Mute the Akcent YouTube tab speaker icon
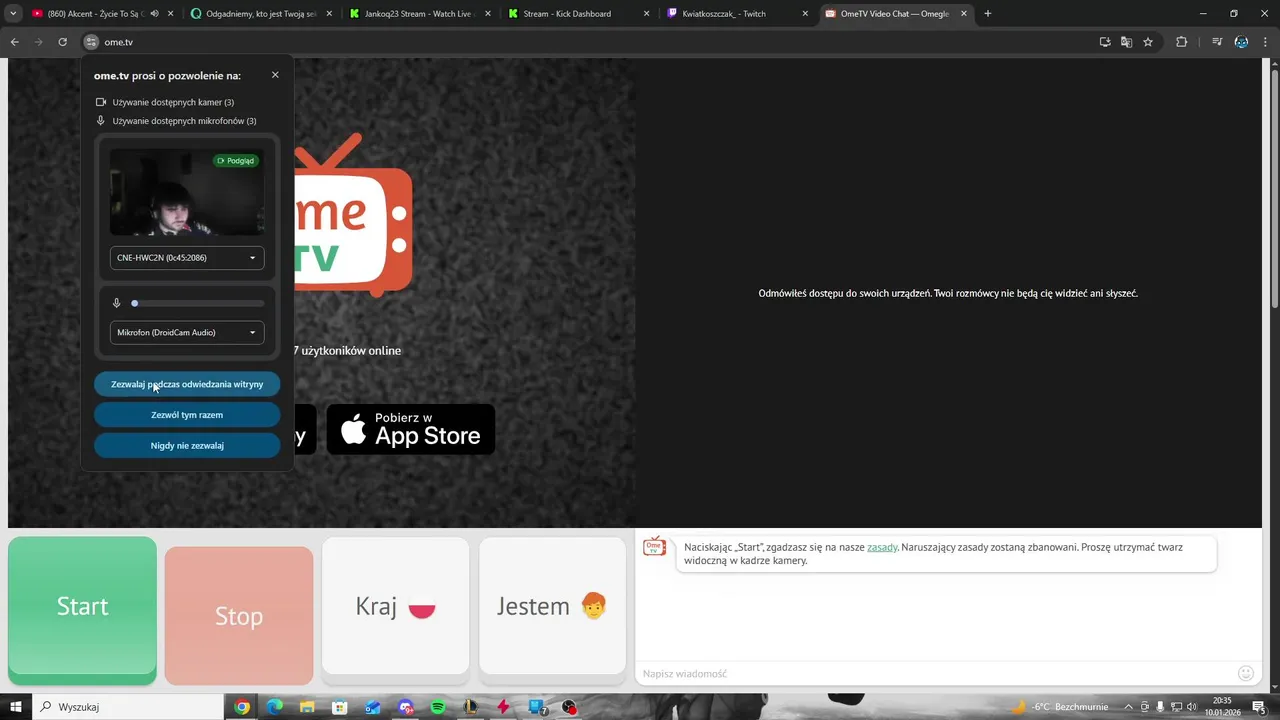This screenshot has width=1280, height=720. (154, 14)
